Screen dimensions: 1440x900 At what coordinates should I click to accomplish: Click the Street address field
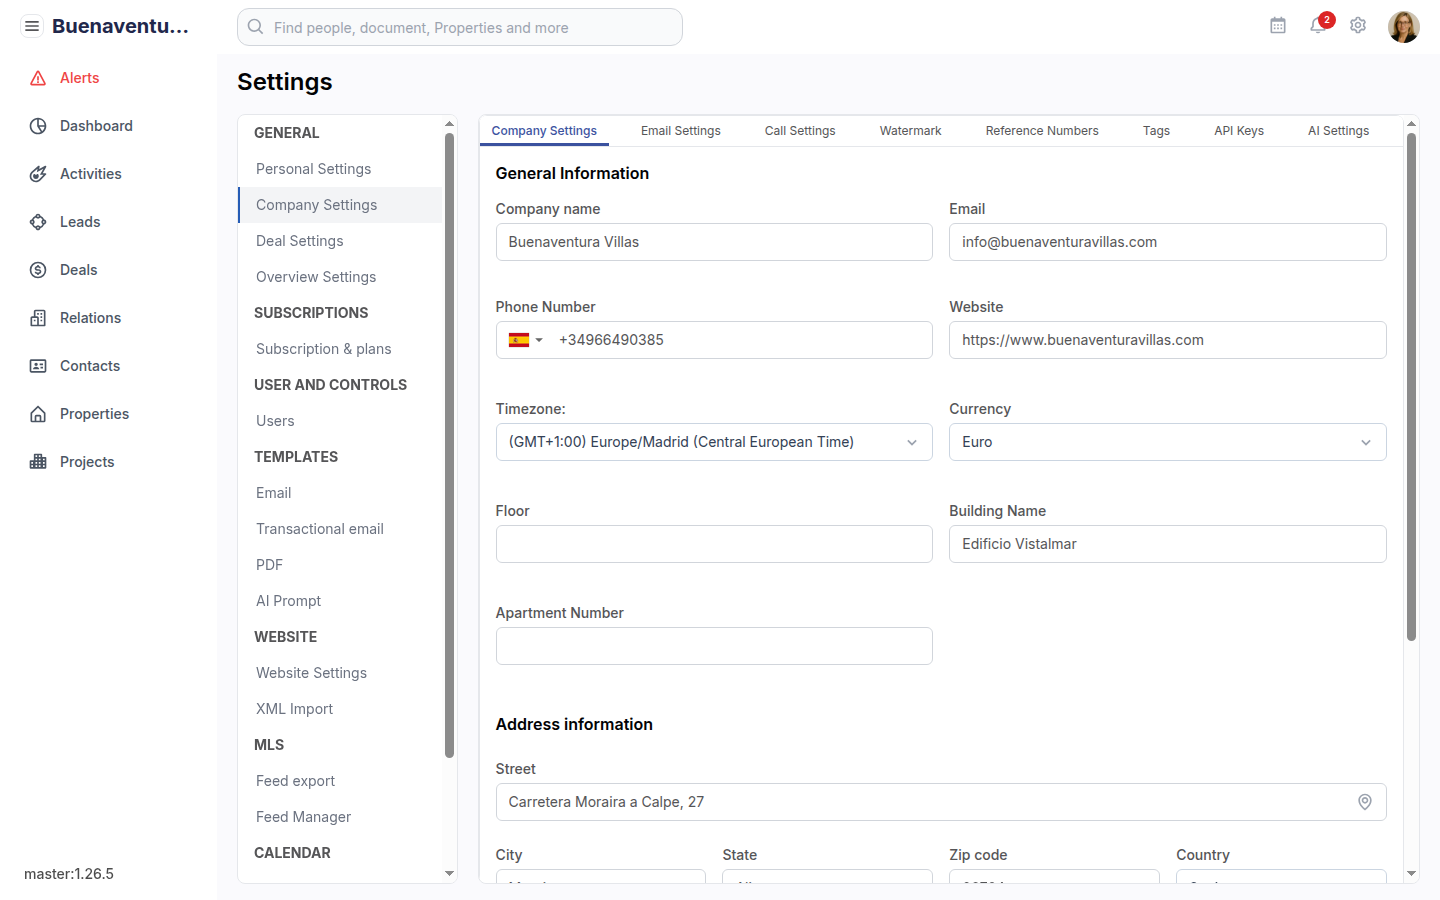click(x=941, y=802)
